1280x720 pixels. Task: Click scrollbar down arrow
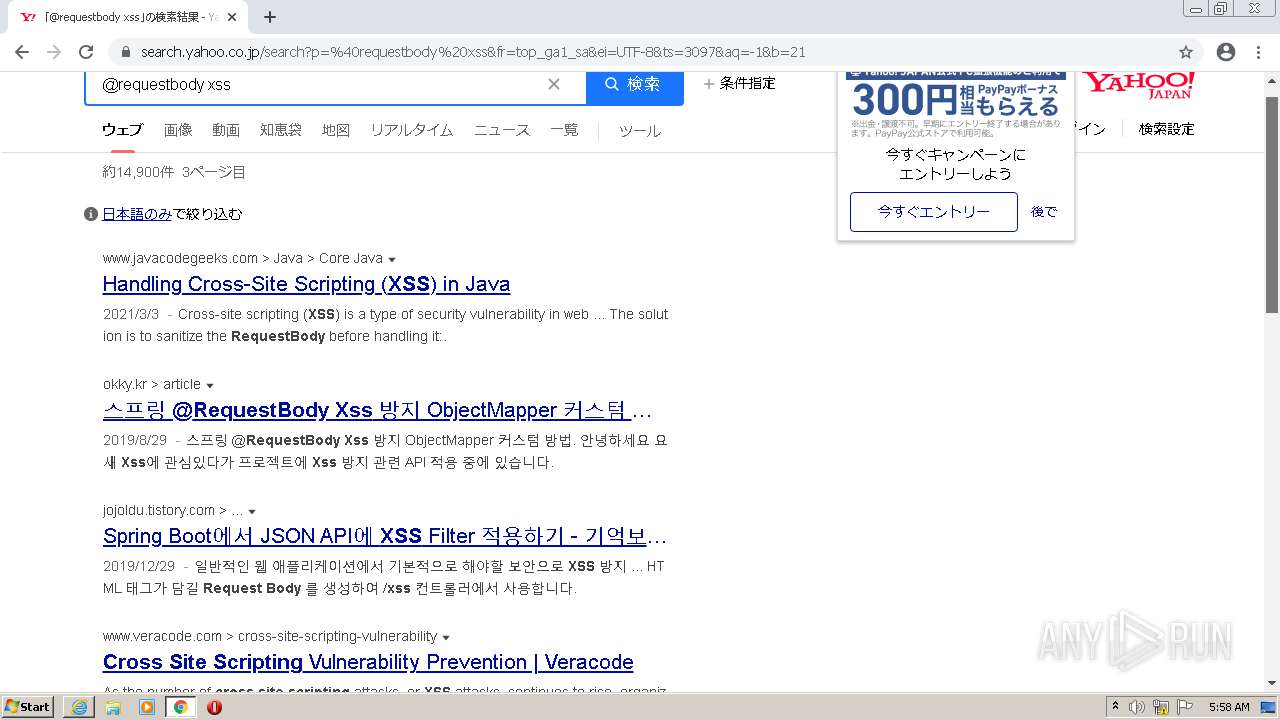point(1272,683)
